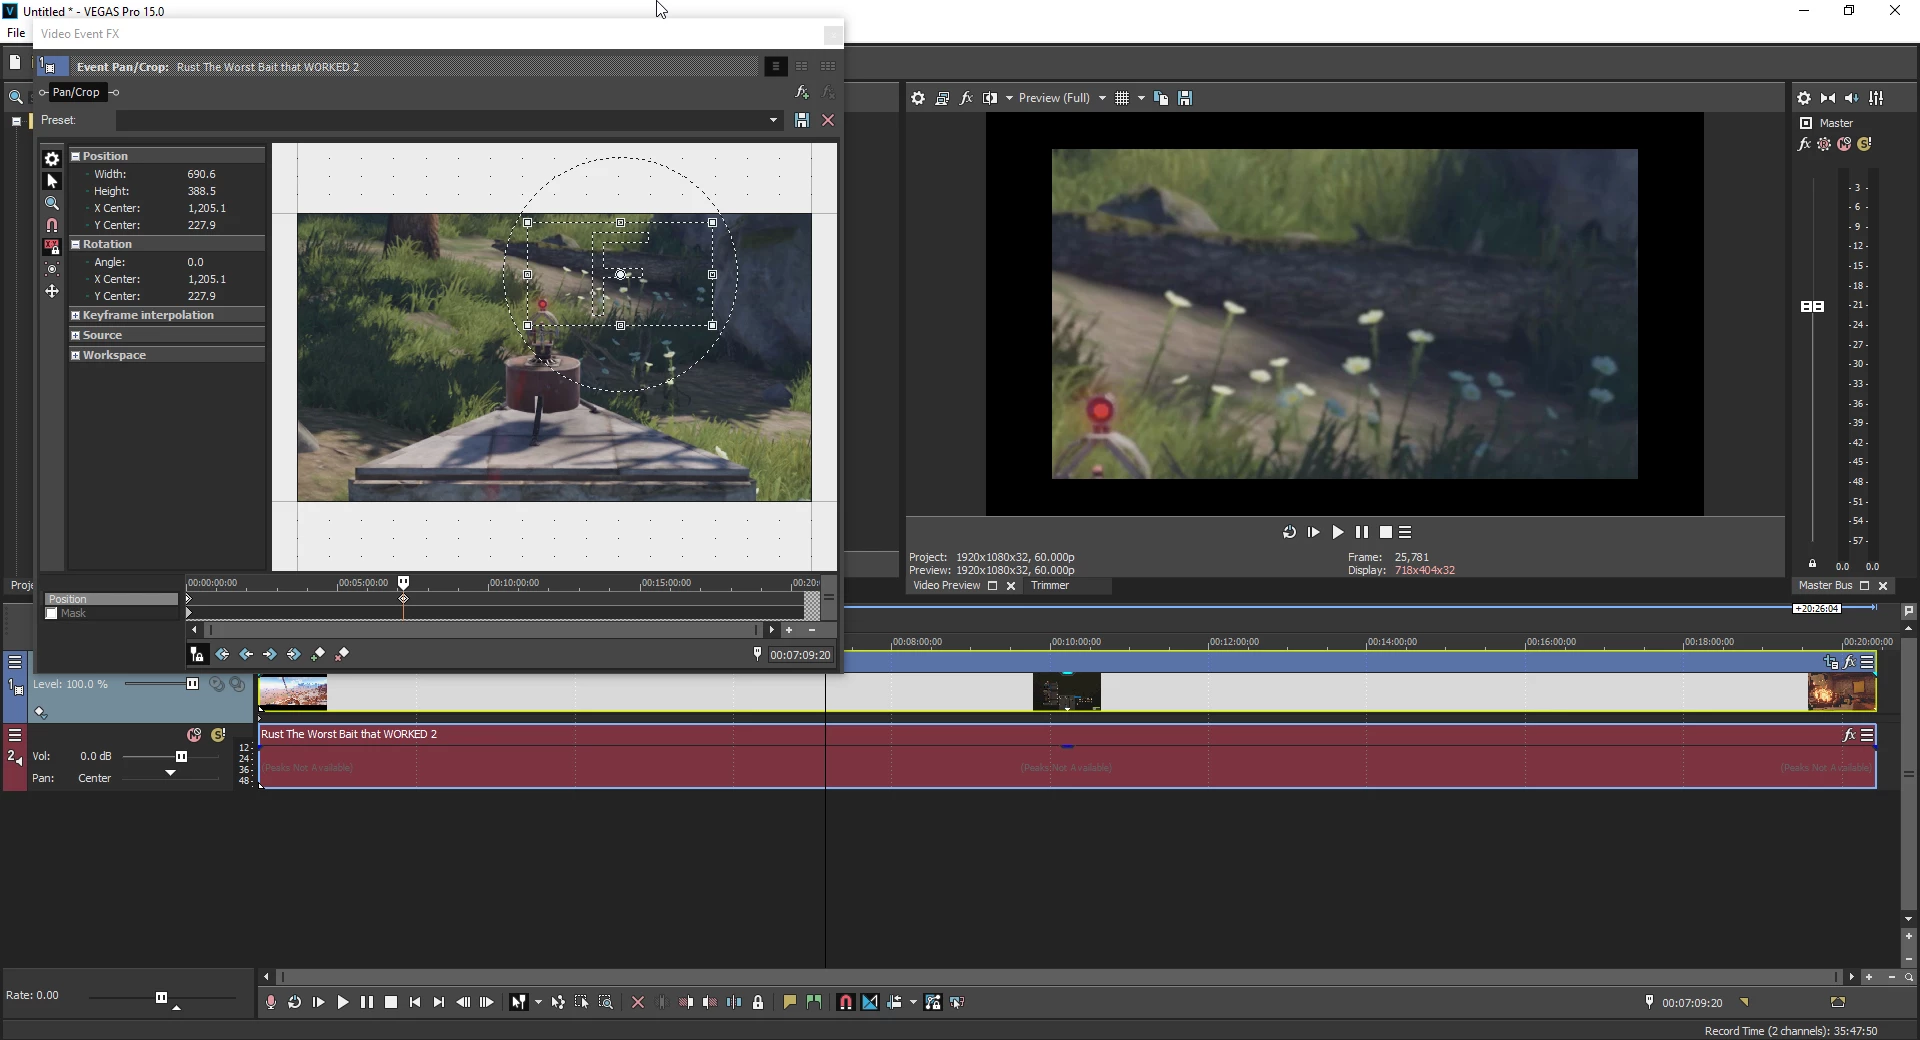
Task: Toggle enable snapping magnet in Pan/Crop
Action: click(52, 225)
